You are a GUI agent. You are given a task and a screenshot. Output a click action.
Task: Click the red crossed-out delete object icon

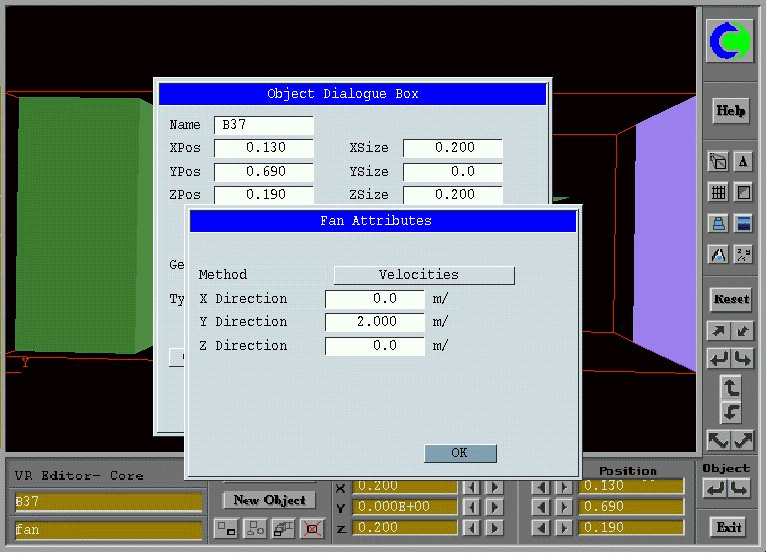tap(312, 527)
